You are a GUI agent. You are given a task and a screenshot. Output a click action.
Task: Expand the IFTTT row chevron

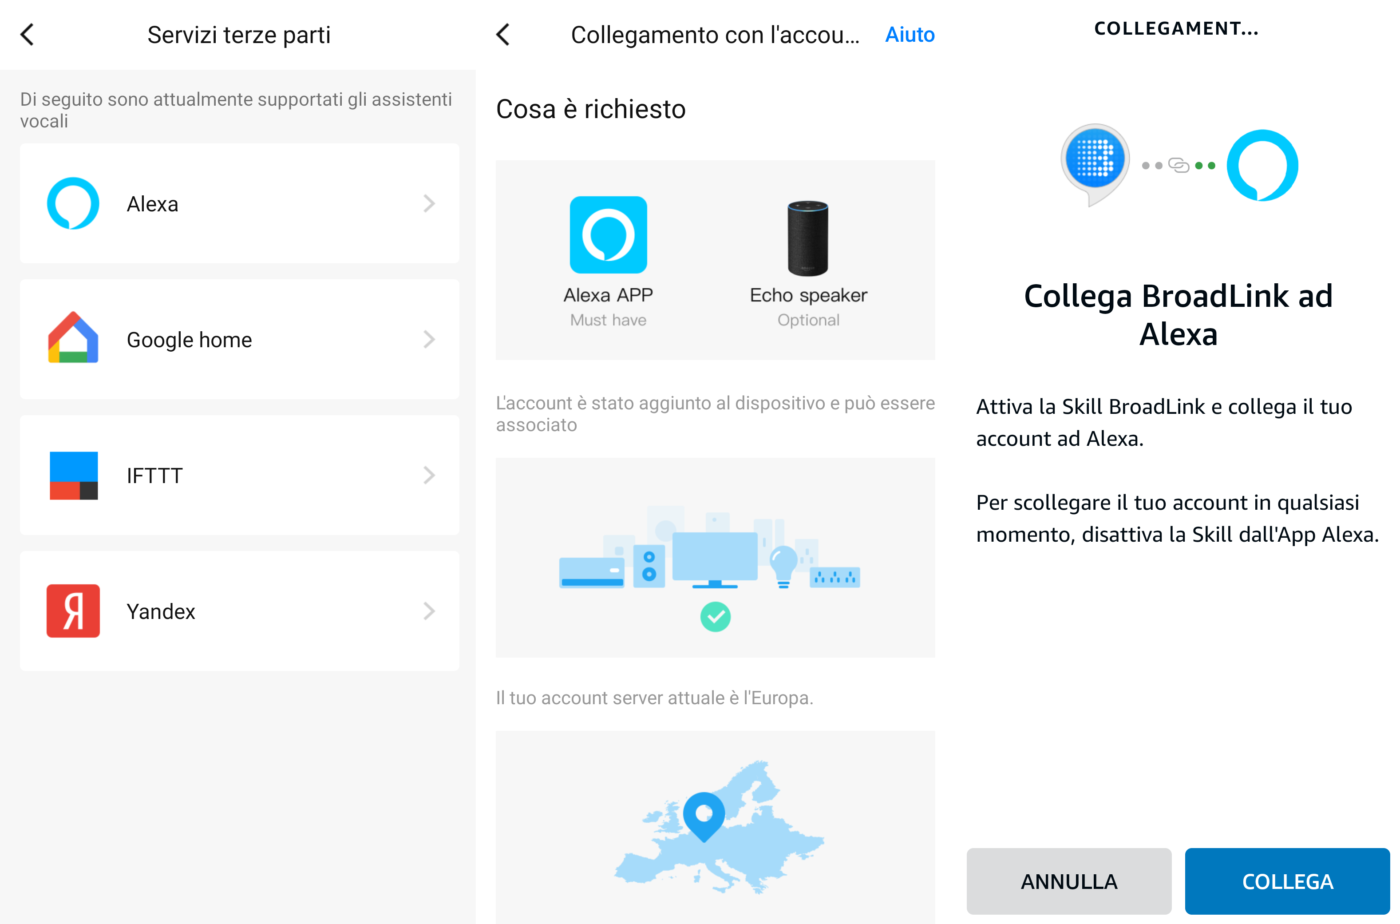429,475
